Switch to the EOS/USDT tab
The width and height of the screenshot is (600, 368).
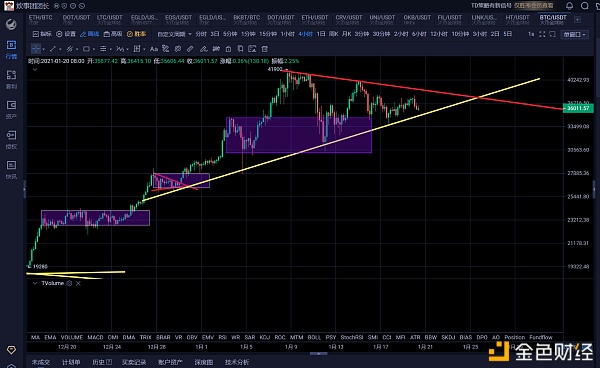click(x=178, y=19)
